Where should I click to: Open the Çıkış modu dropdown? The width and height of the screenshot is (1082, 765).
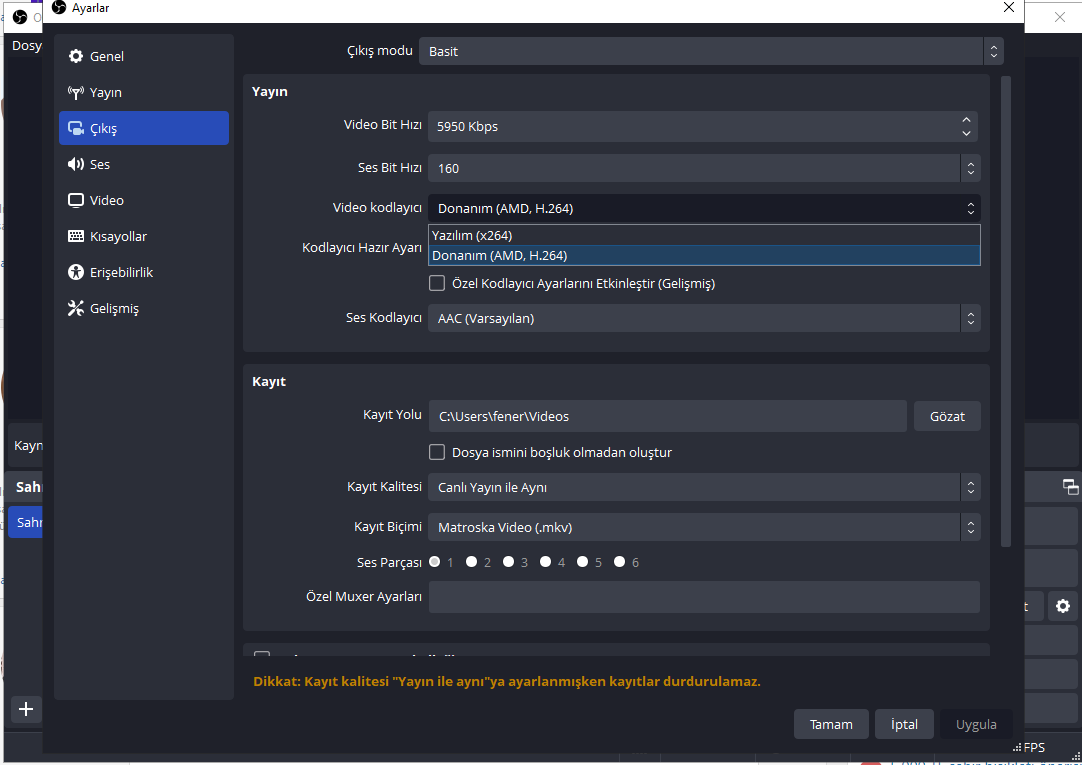pos(711,51)
